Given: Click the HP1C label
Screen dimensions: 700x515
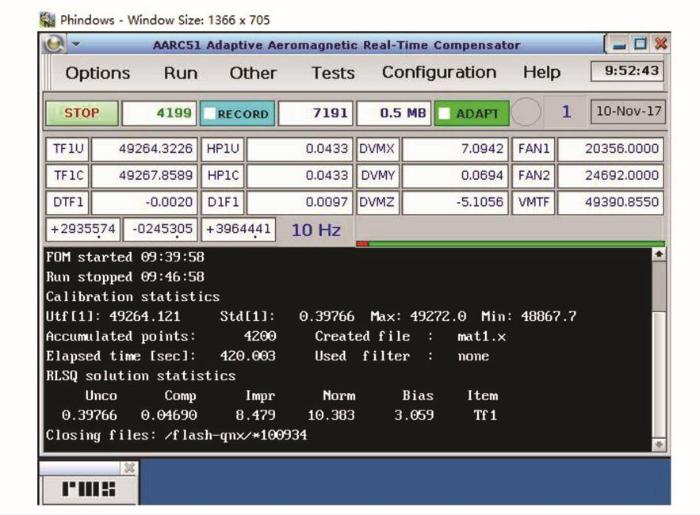Looking at the screenshot, I should [x=222, y=176].
